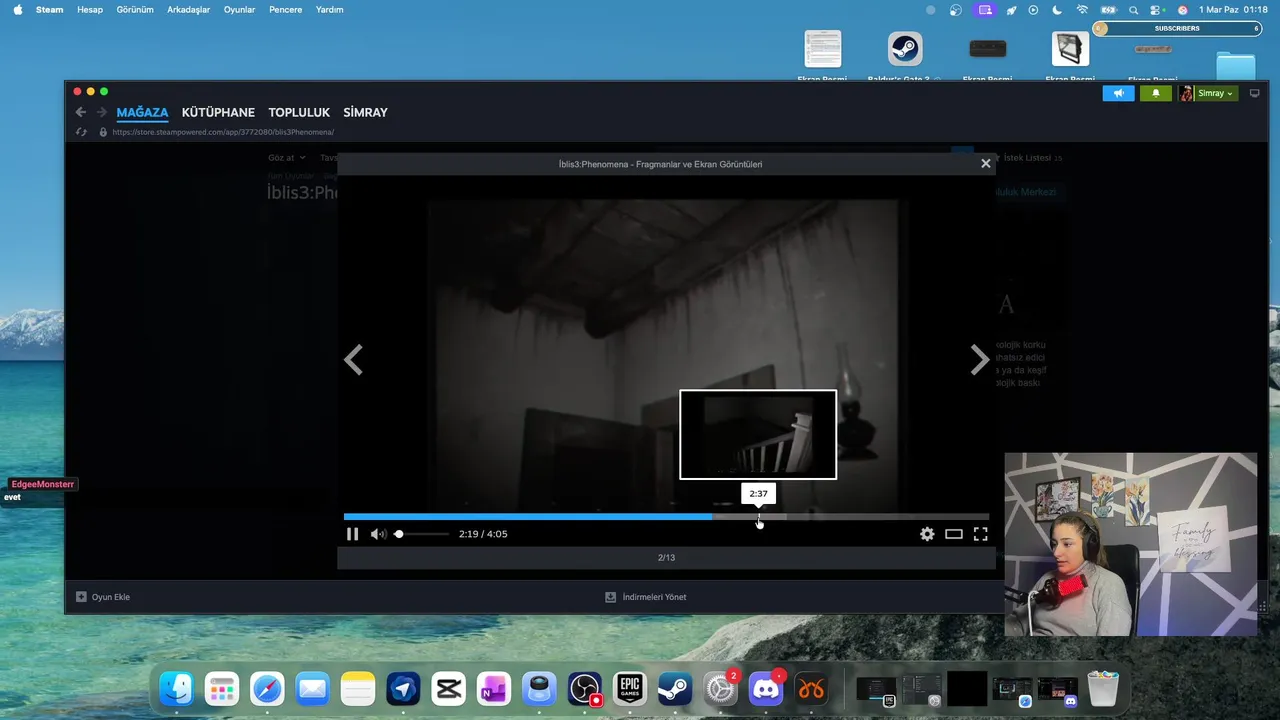Open the Steam menu in menu bar
This screenshot has height=720, width=1280.
pos(49,10)
